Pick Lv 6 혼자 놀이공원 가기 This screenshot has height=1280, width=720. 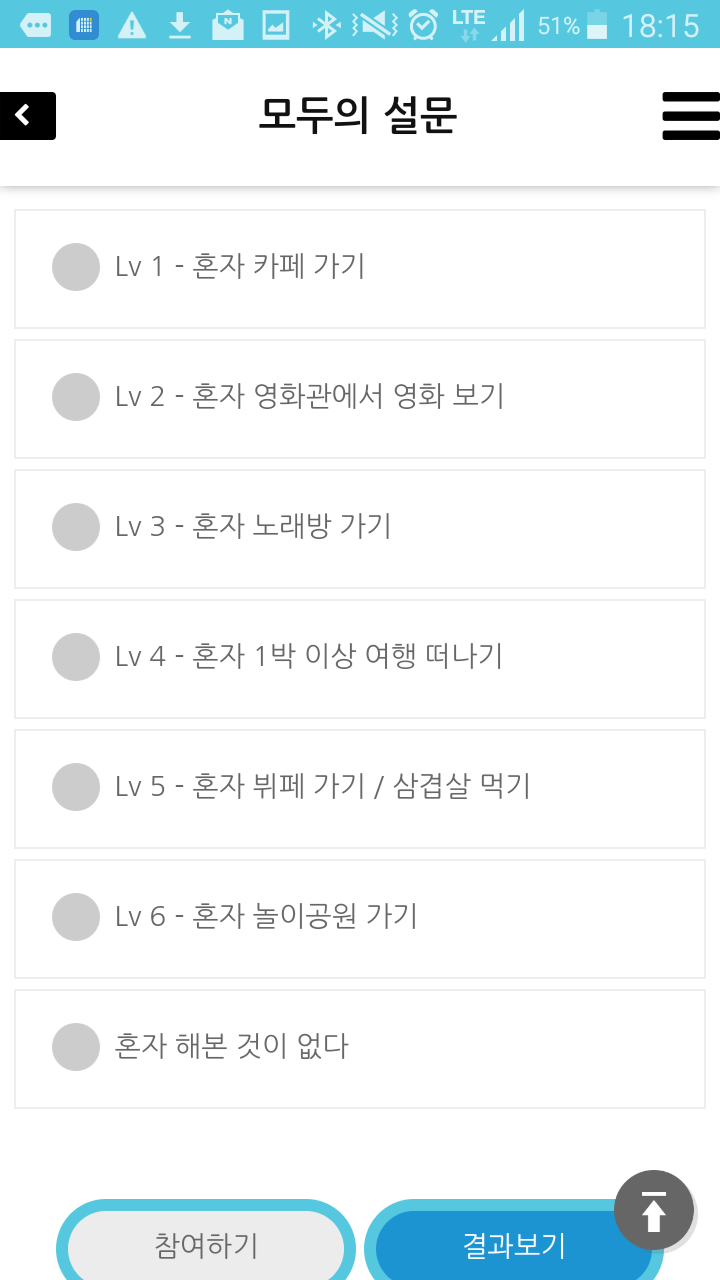click(x=360, y=919)
